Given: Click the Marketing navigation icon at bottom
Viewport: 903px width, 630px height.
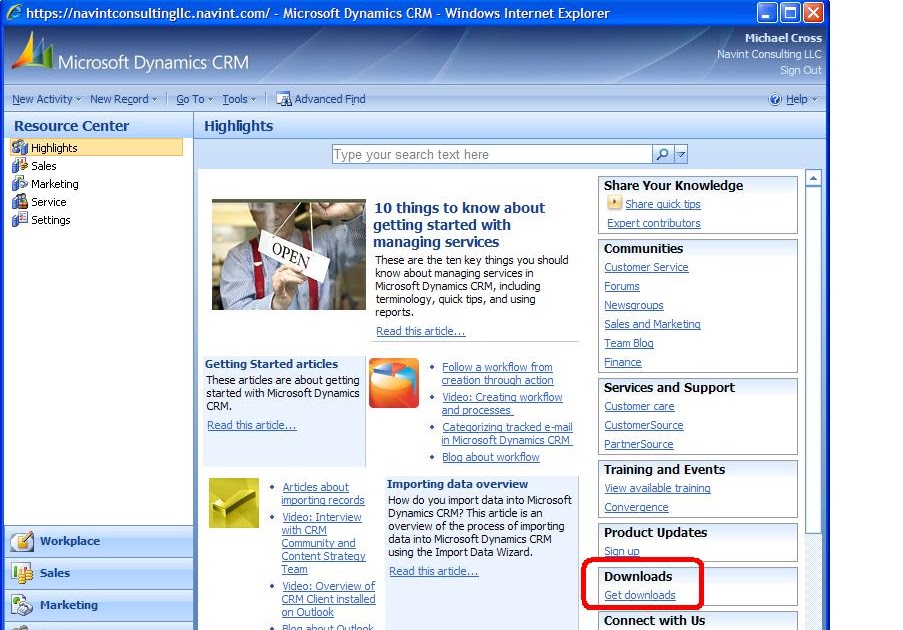Looking at the screenshot, I should click(x=22, y=605).
